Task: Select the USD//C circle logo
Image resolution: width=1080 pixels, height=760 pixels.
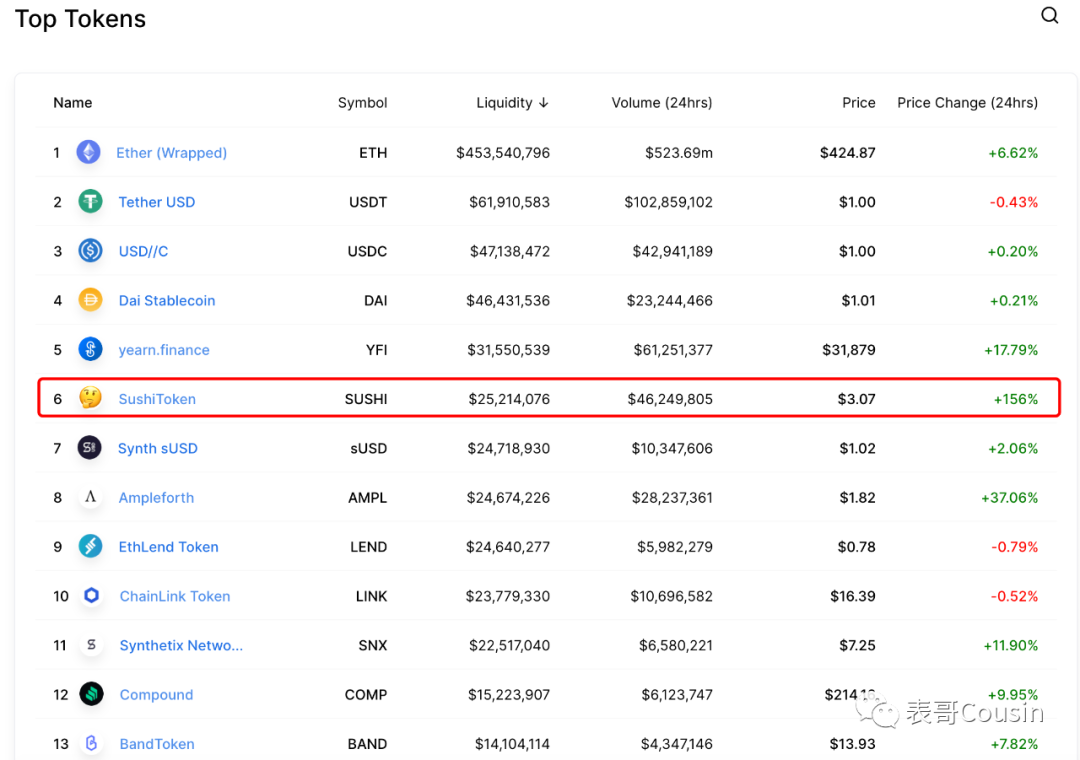Action: coord(90,250)
